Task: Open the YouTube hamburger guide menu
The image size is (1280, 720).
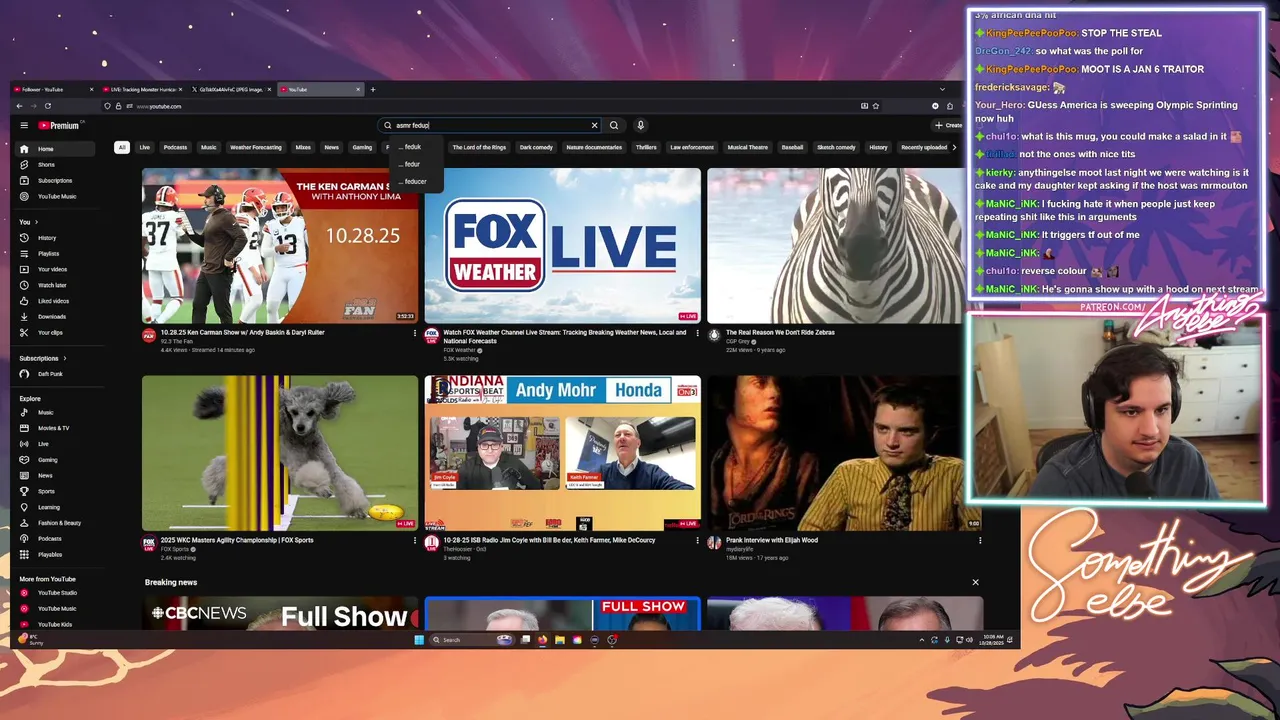Action: pyautogui.click(x=24, y=125)
